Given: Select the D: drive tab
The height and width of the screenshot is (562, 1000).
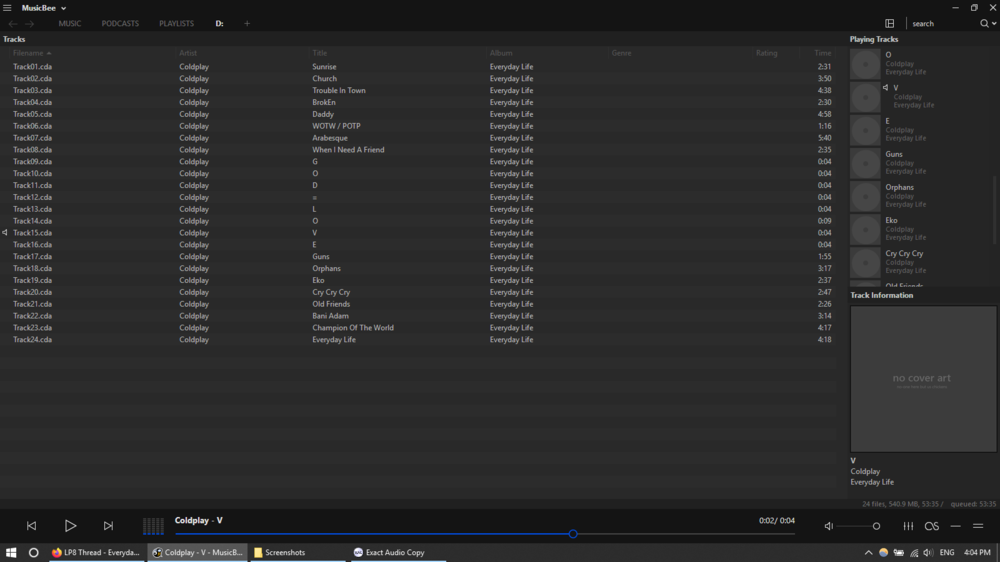Looking at the screenshot, I should point(219,24).
